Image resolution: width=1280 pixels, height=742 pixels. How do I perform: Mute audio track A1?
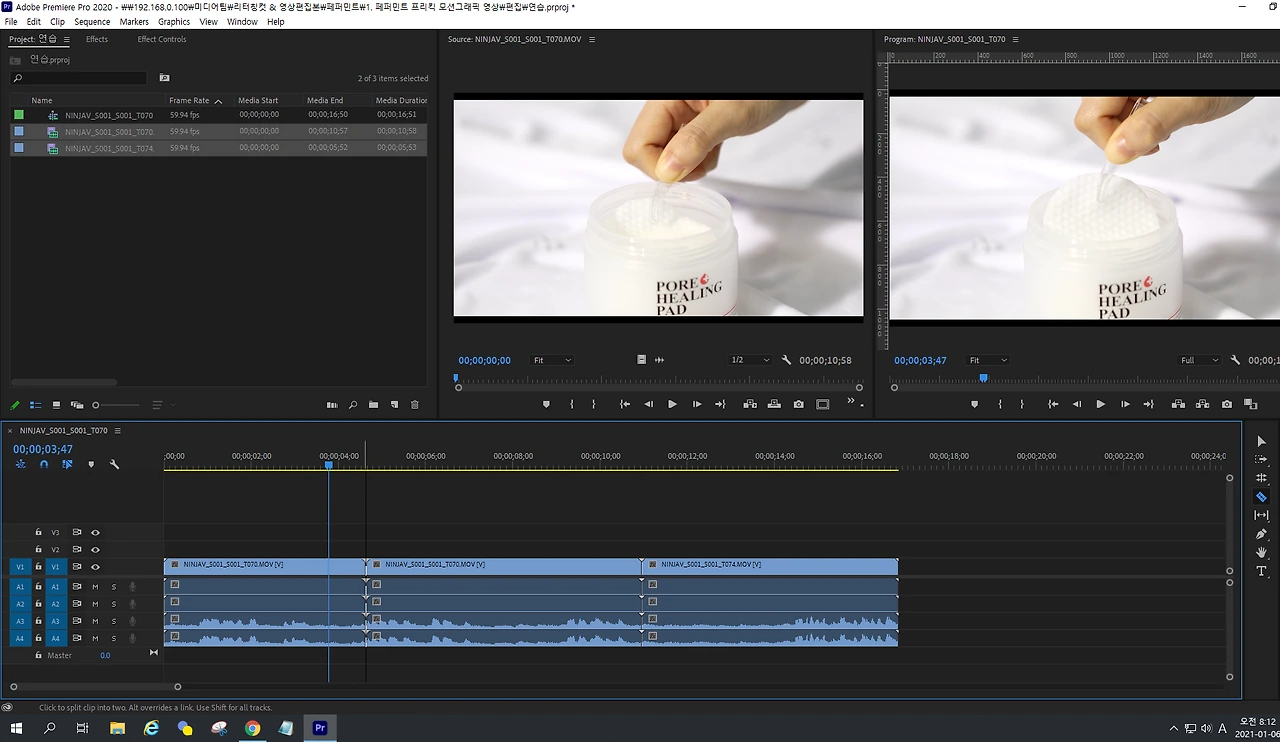coord(96,587)
